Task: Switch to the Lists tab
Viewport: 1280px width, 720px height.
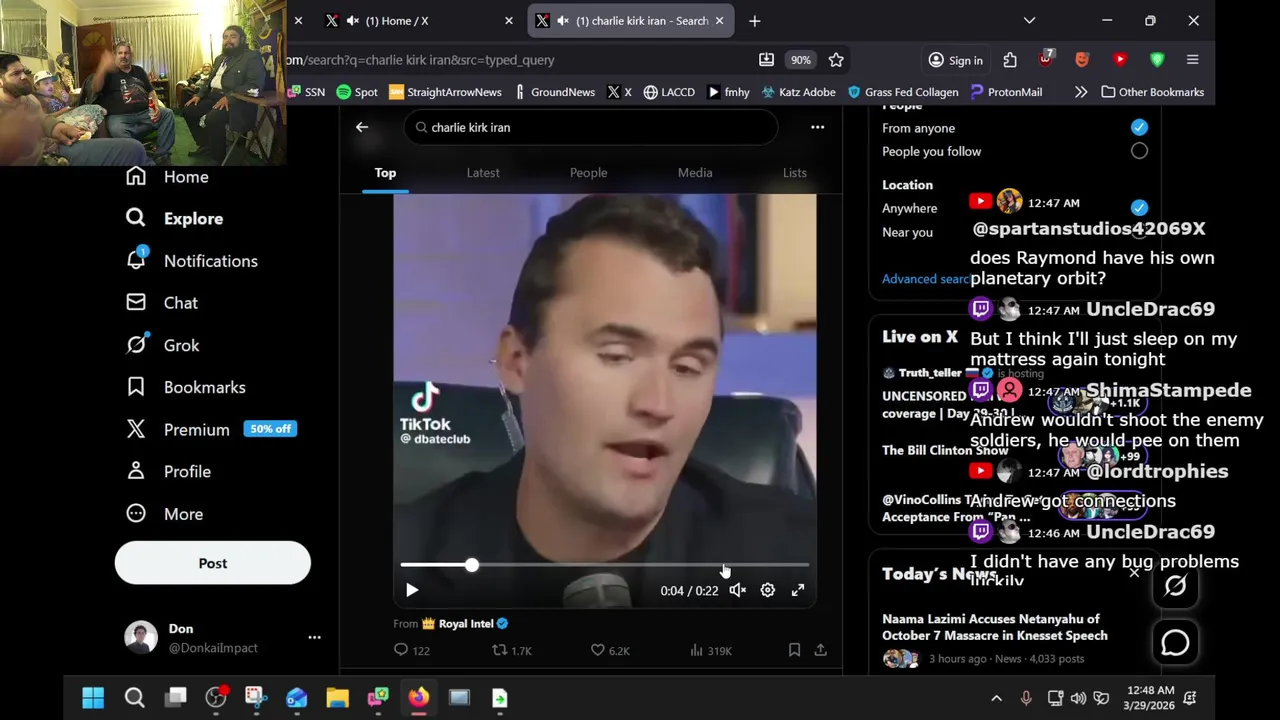Action: click(795, 173)
